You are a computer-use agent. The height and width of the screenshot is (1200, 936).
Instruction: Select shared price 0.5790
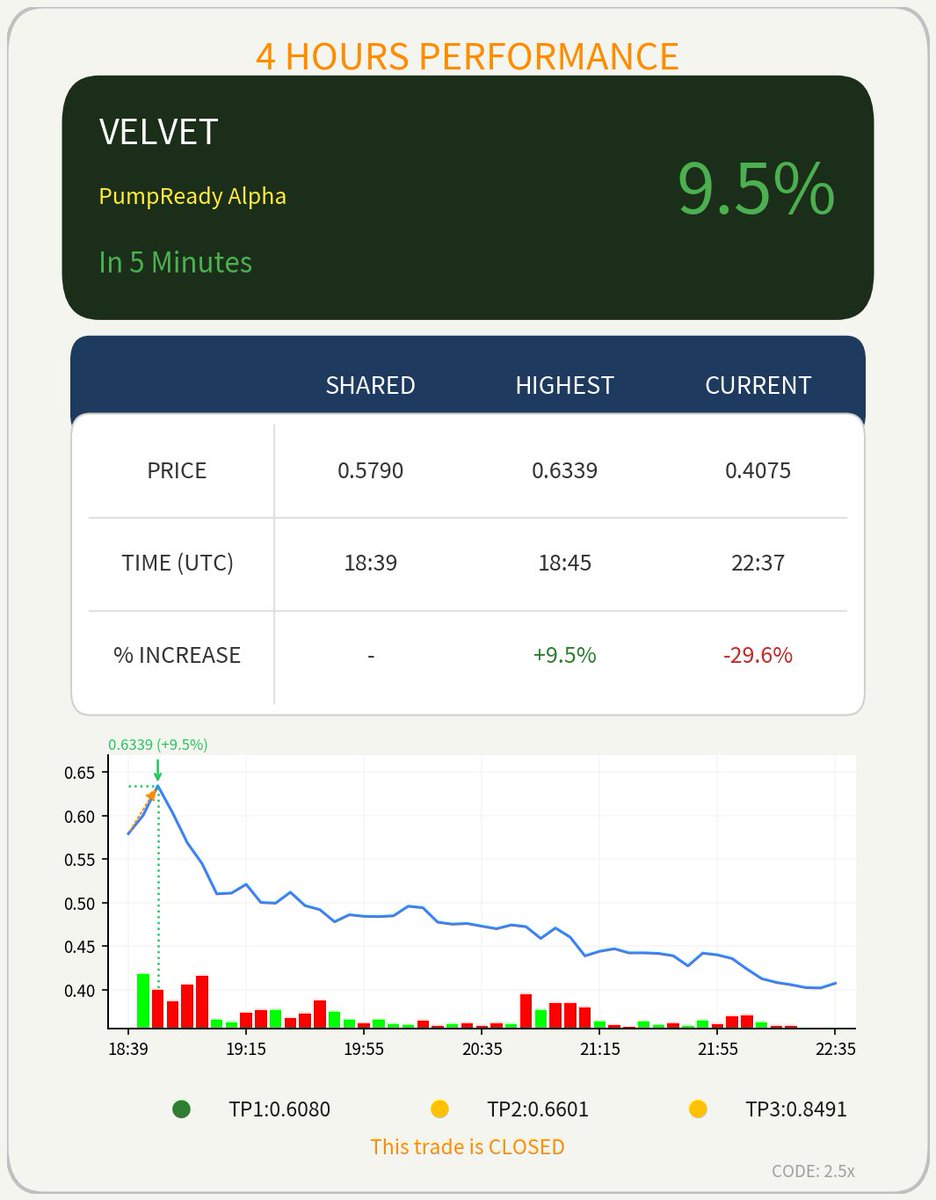coord(370,470)
